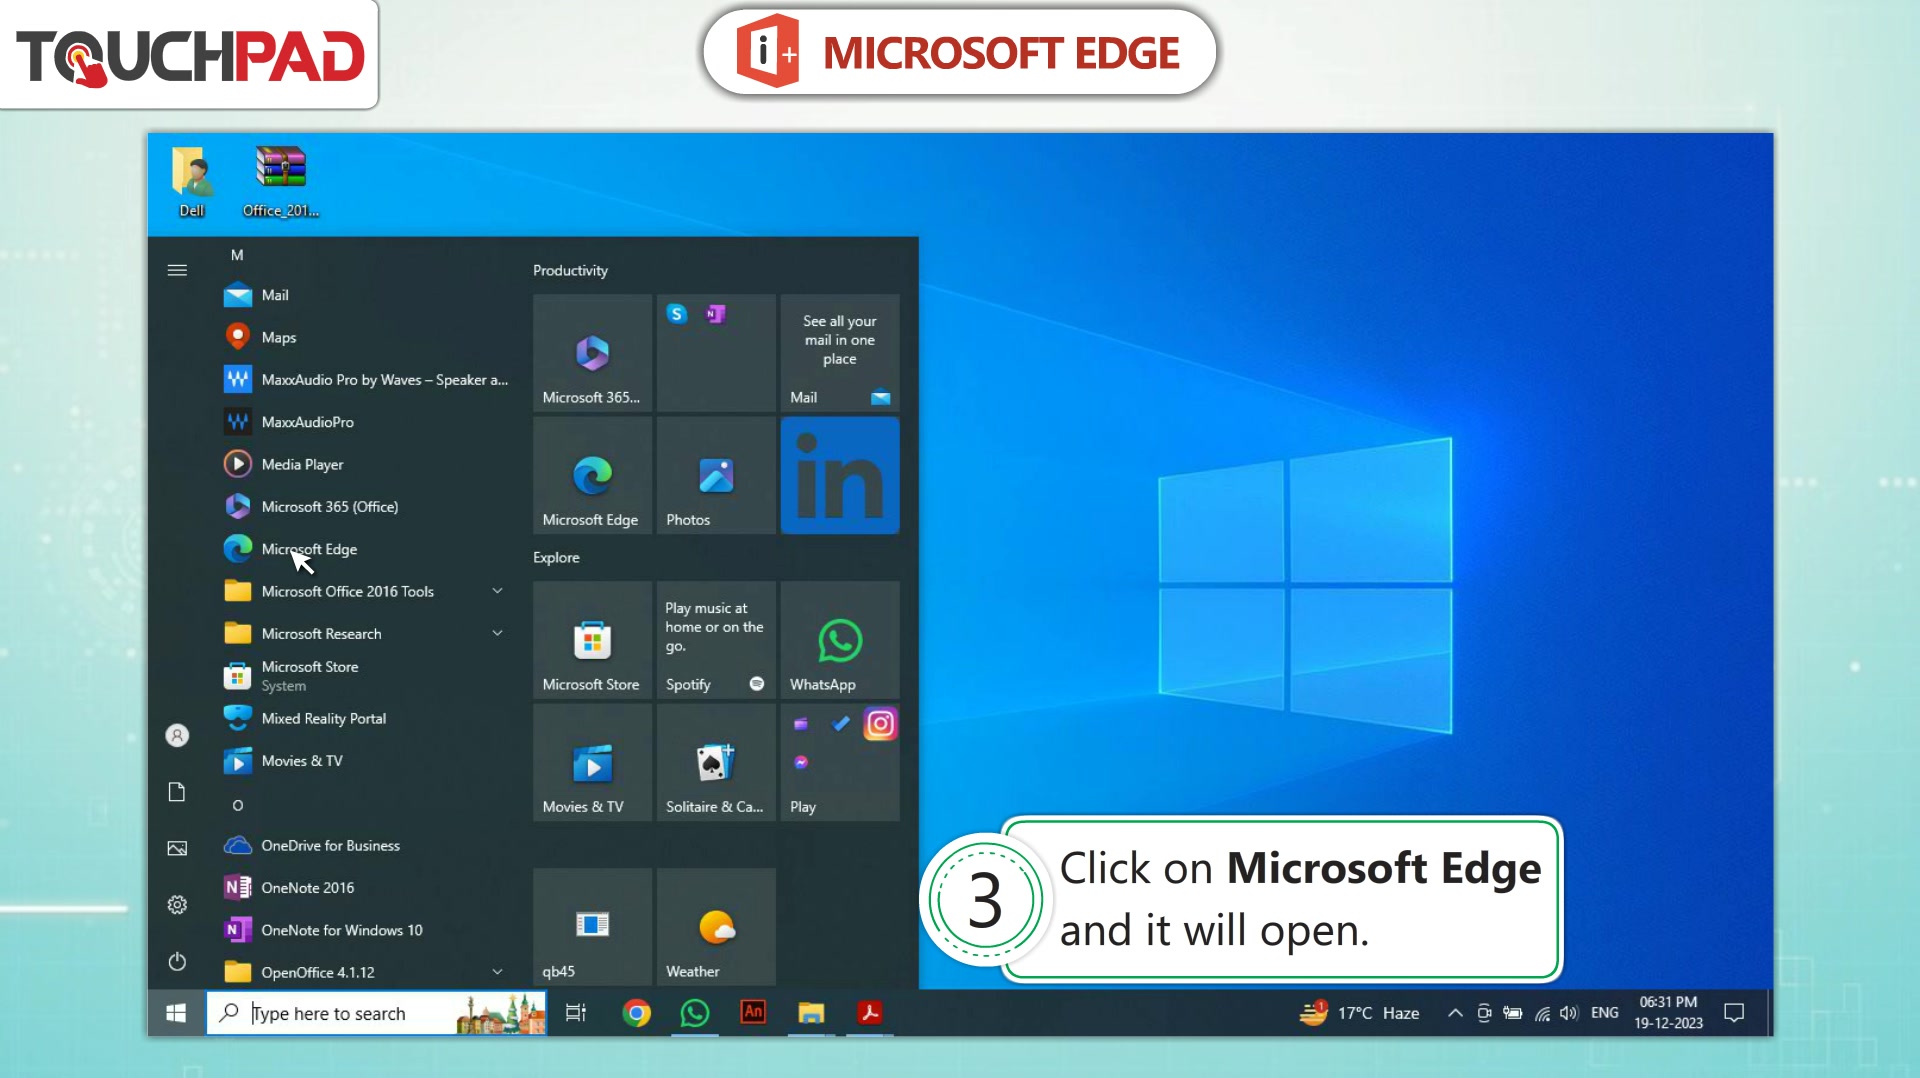Click the letter O section header

[238, 805]
